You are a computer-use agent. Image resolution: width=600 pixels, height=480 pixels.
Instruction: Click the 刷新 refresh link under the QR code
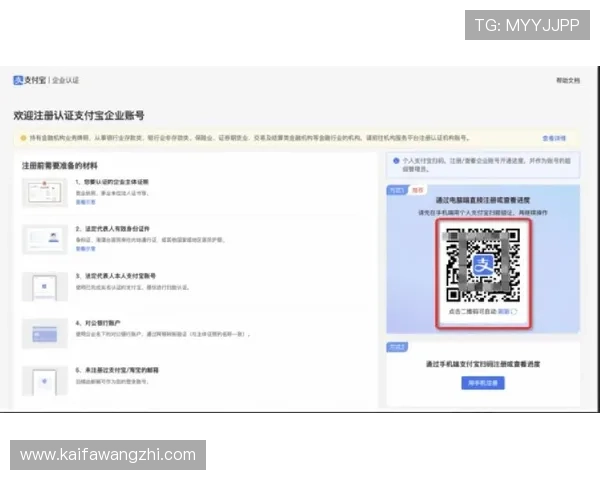pyautogui.click(x=504, y=312)
